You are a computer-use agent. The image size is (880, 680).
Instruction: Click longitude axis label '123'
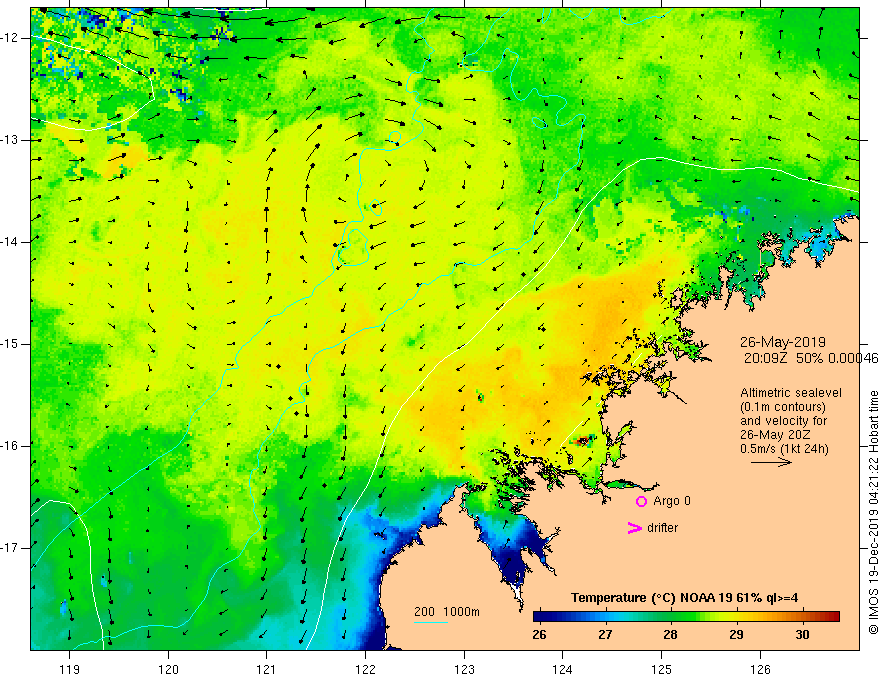pyautogui.click(x=464, y=669)
